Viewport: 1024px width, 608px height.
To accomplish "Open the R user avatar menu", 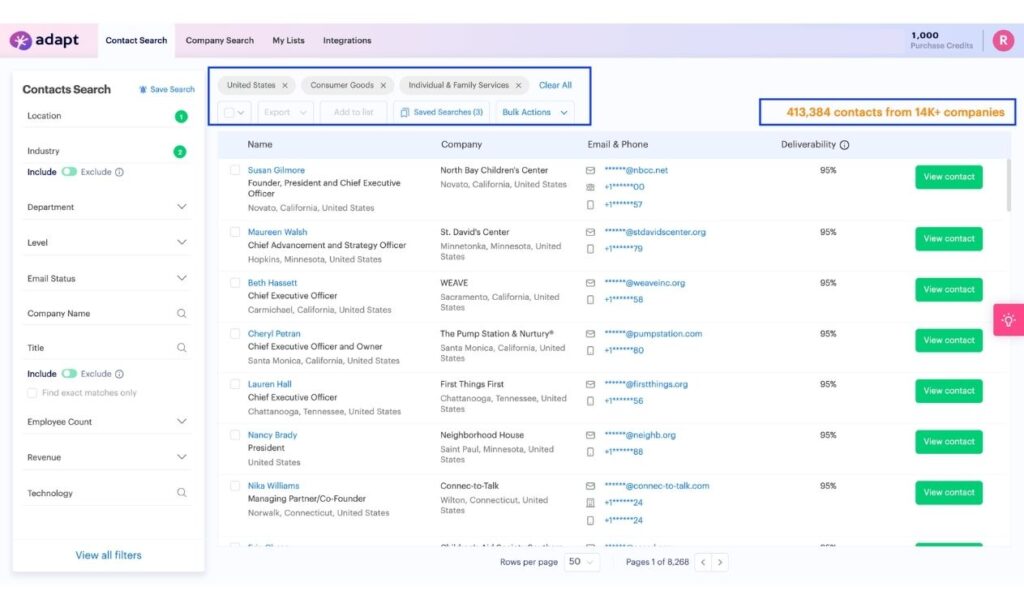I will 1002,40.
